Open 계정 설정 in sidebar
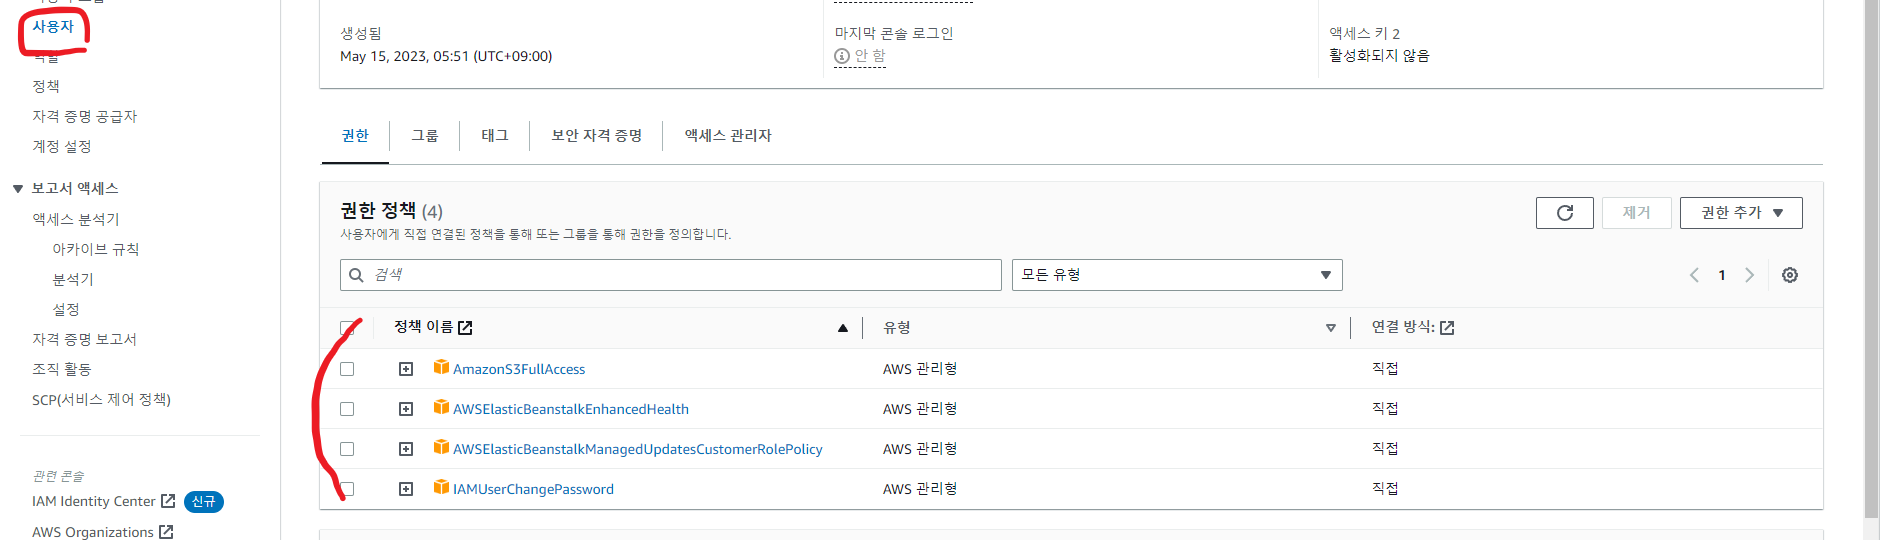Image resolution: width=1895 pixels, height=540 pixels. (x=62, y=147)
